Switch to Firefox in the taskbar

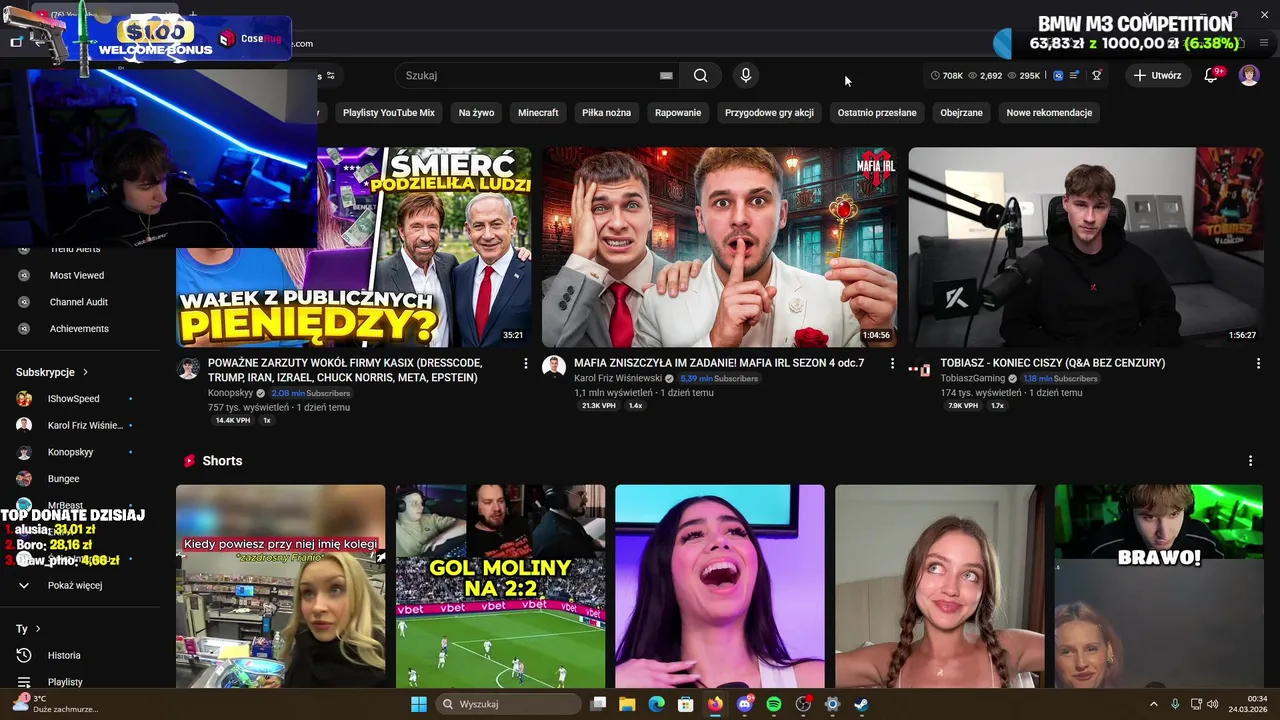(715, 704)
